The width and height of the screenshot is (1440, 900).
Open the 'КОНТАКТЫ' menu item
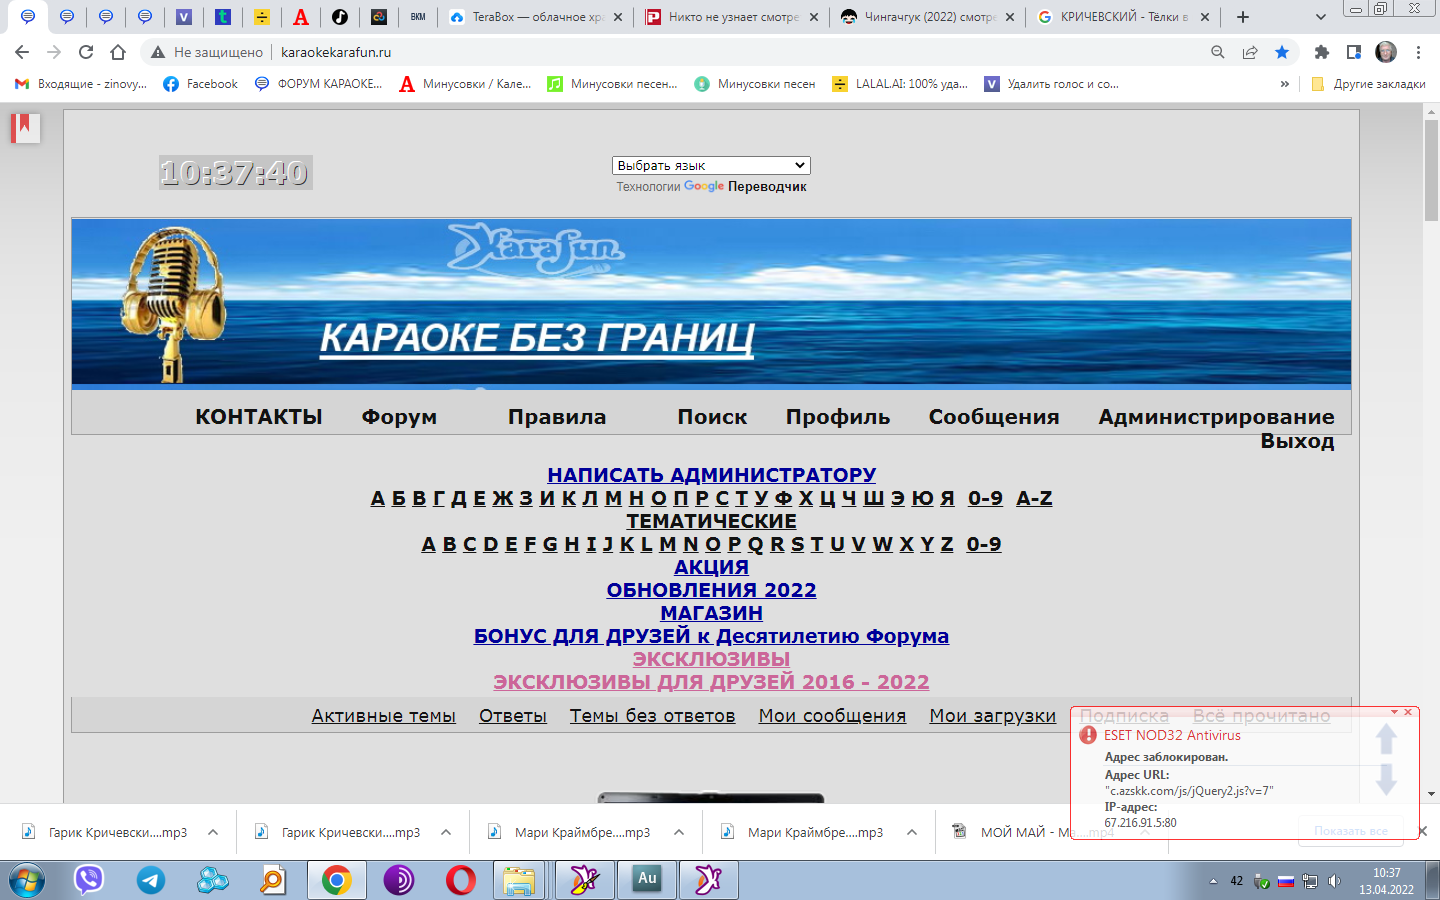click(x=259, y=417)
